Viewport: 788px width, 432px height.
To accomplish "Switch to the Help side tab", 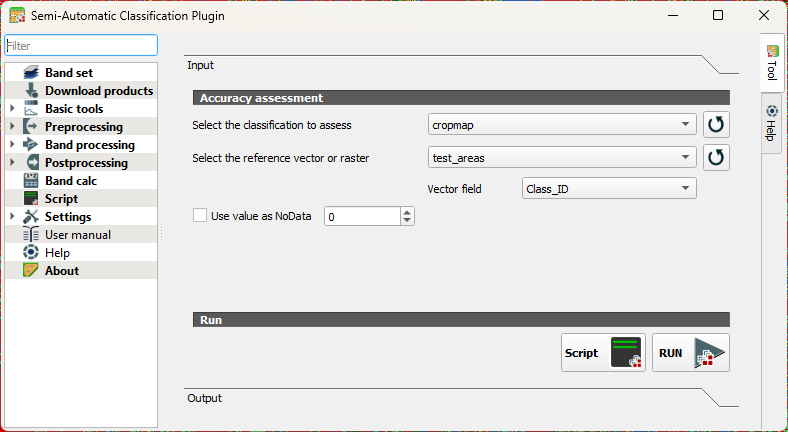I will pyautogui.click(x=771, y=123).
